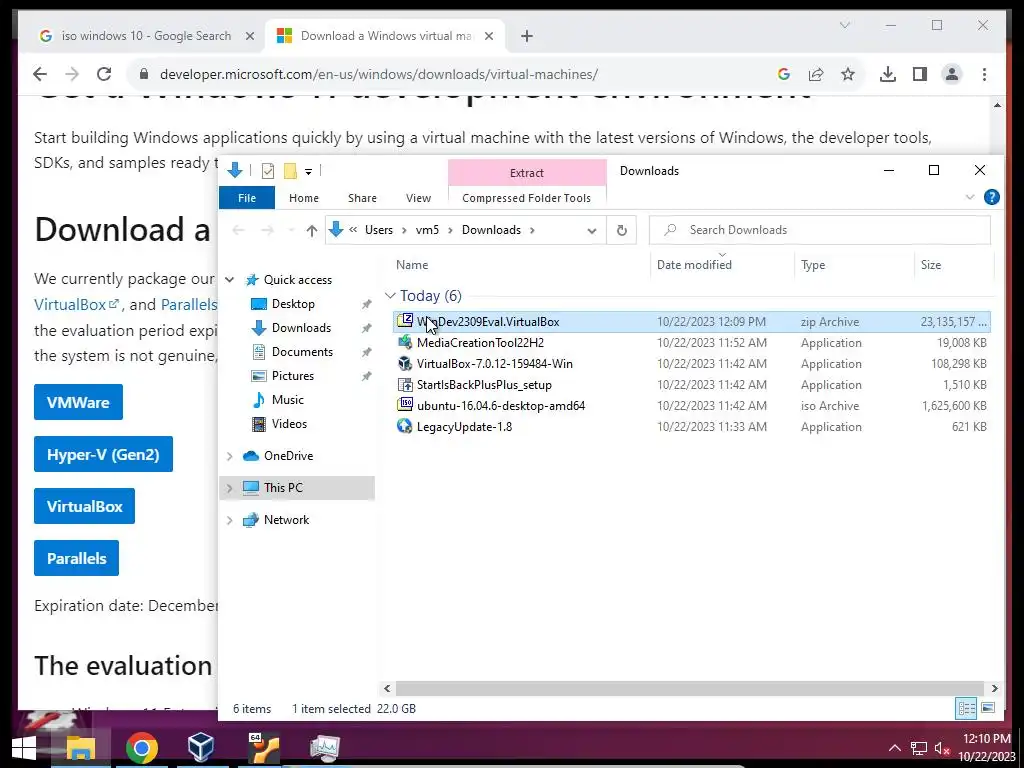
Task: Bookmark this page with star icon
Action: click(x=848, y=74)
